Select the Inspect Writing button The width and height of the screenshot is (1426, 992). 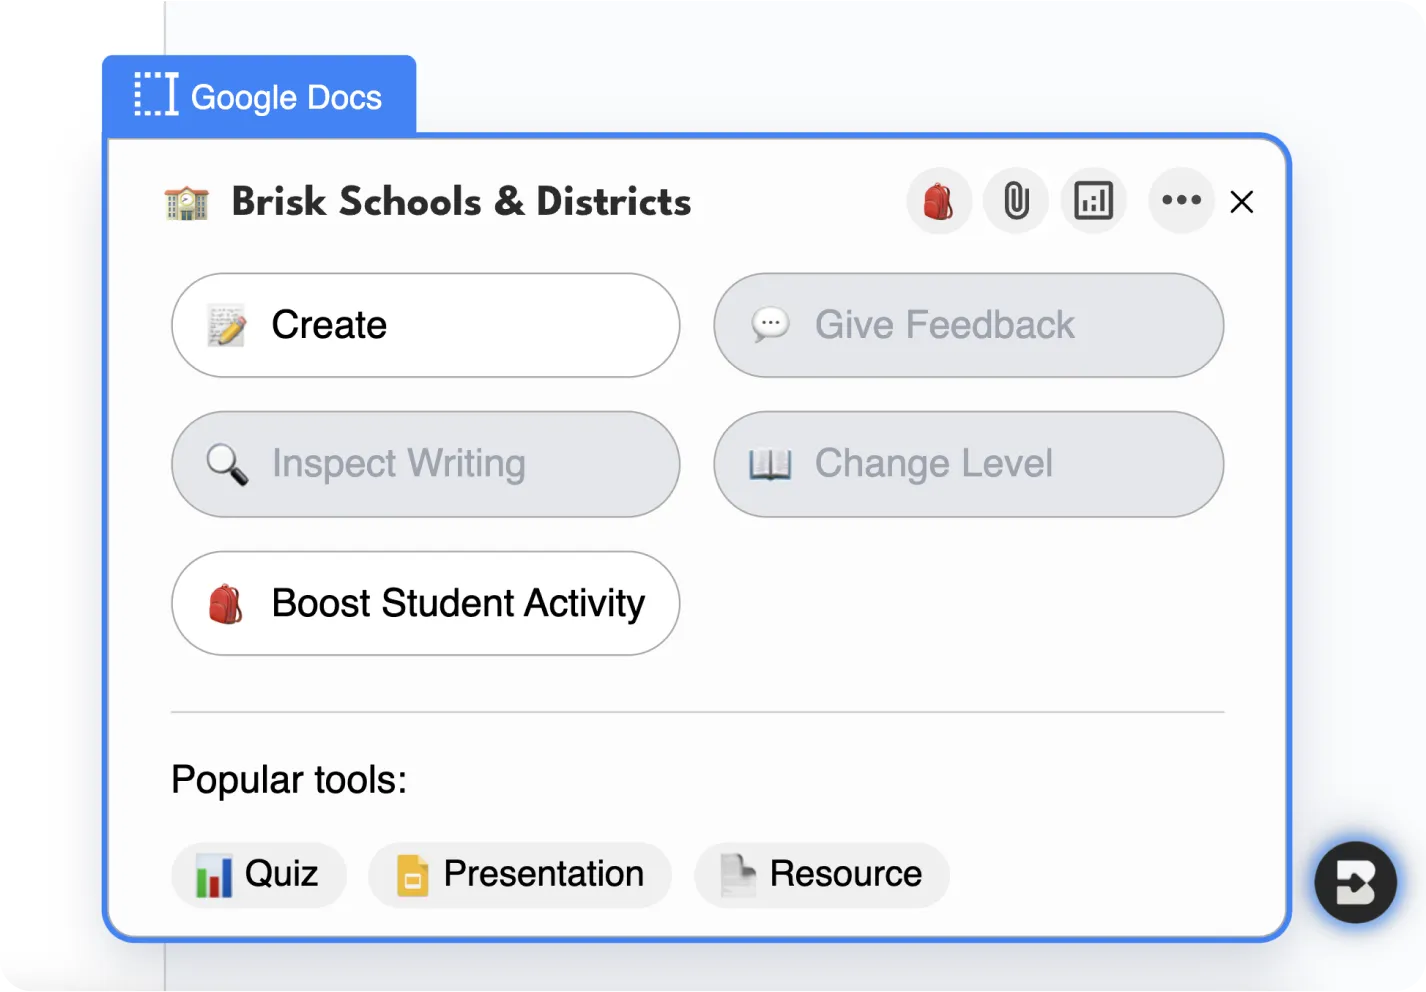[x=426, y=464]
